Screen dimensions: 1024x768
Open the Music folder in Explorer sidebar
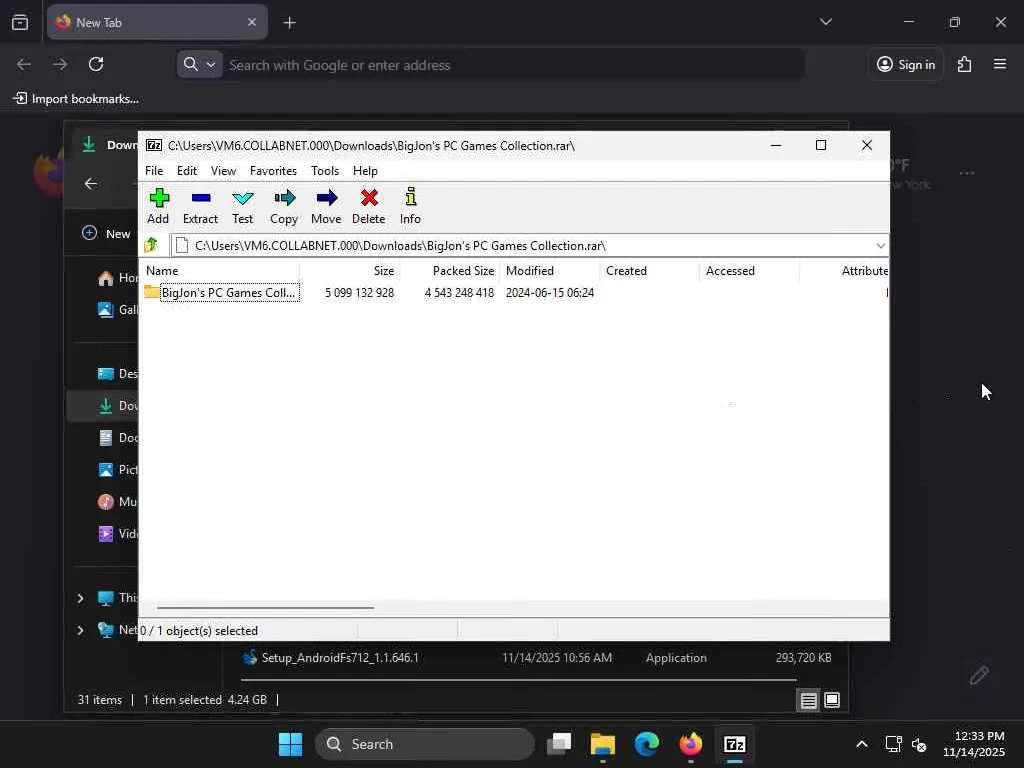tap(118, 502)
